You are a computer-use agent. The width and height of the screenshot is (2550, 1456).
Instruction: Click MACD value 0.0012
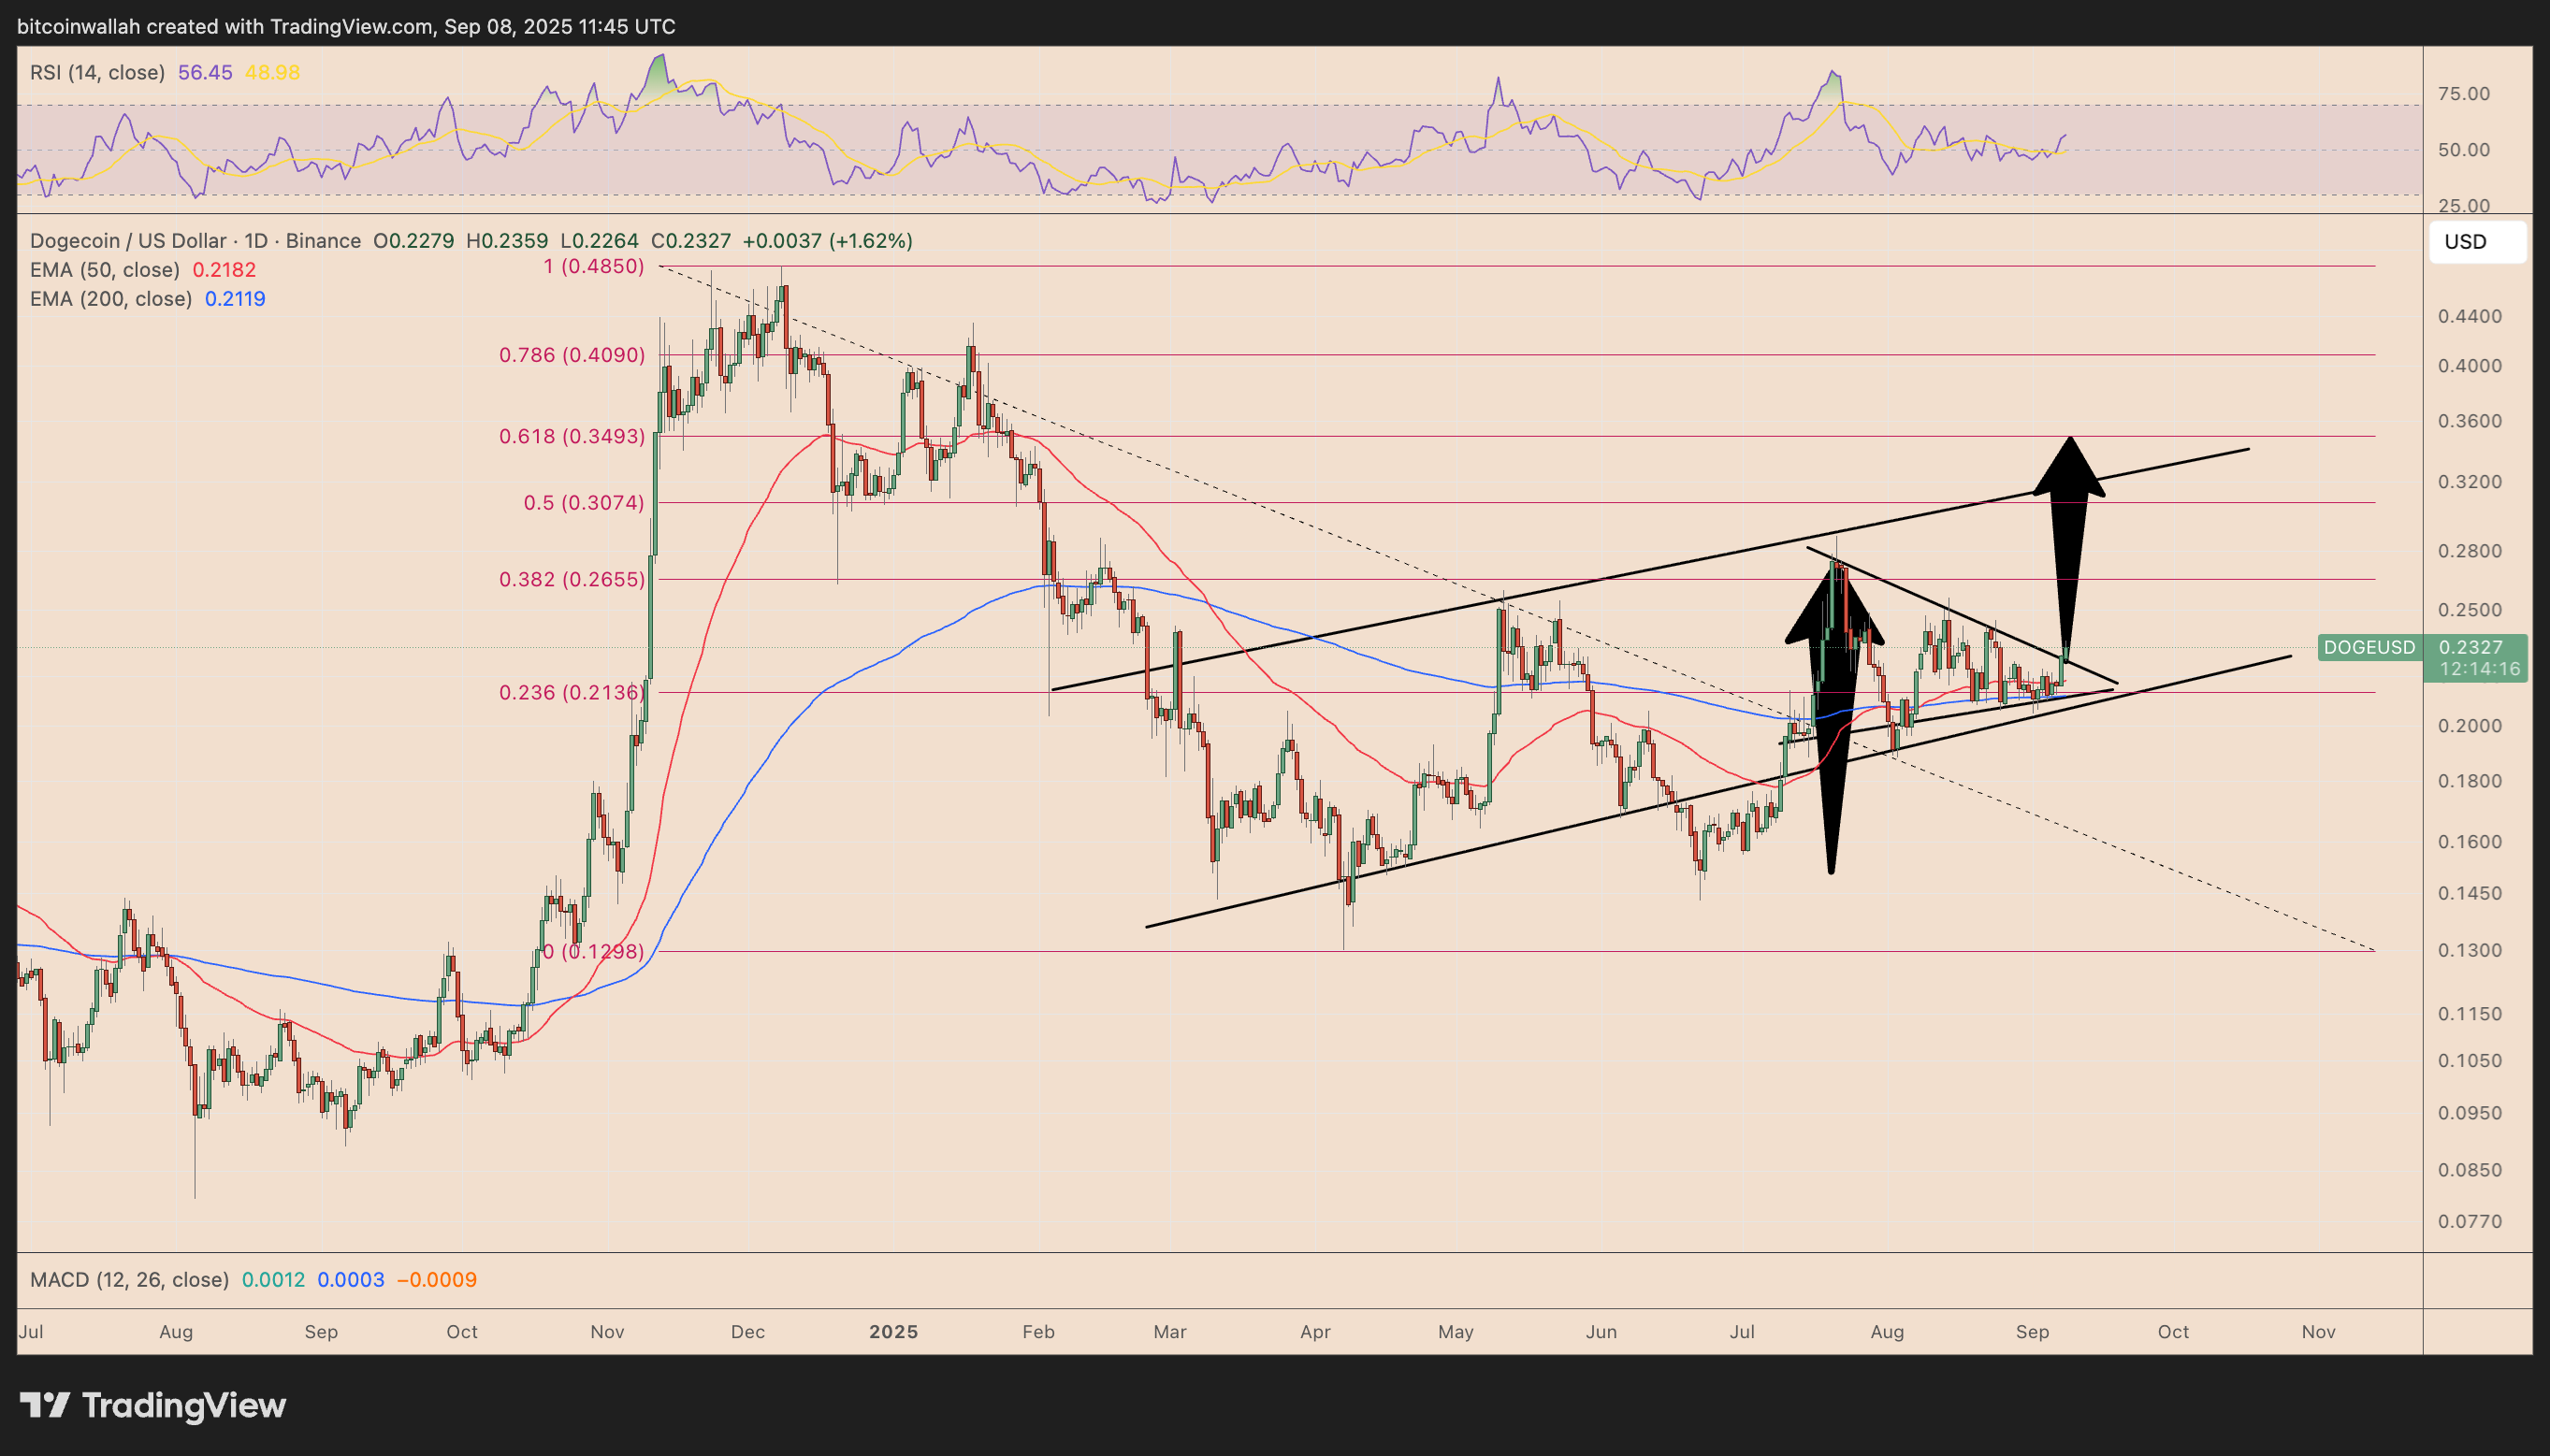pyautogui.click(x=273, y=1280)
